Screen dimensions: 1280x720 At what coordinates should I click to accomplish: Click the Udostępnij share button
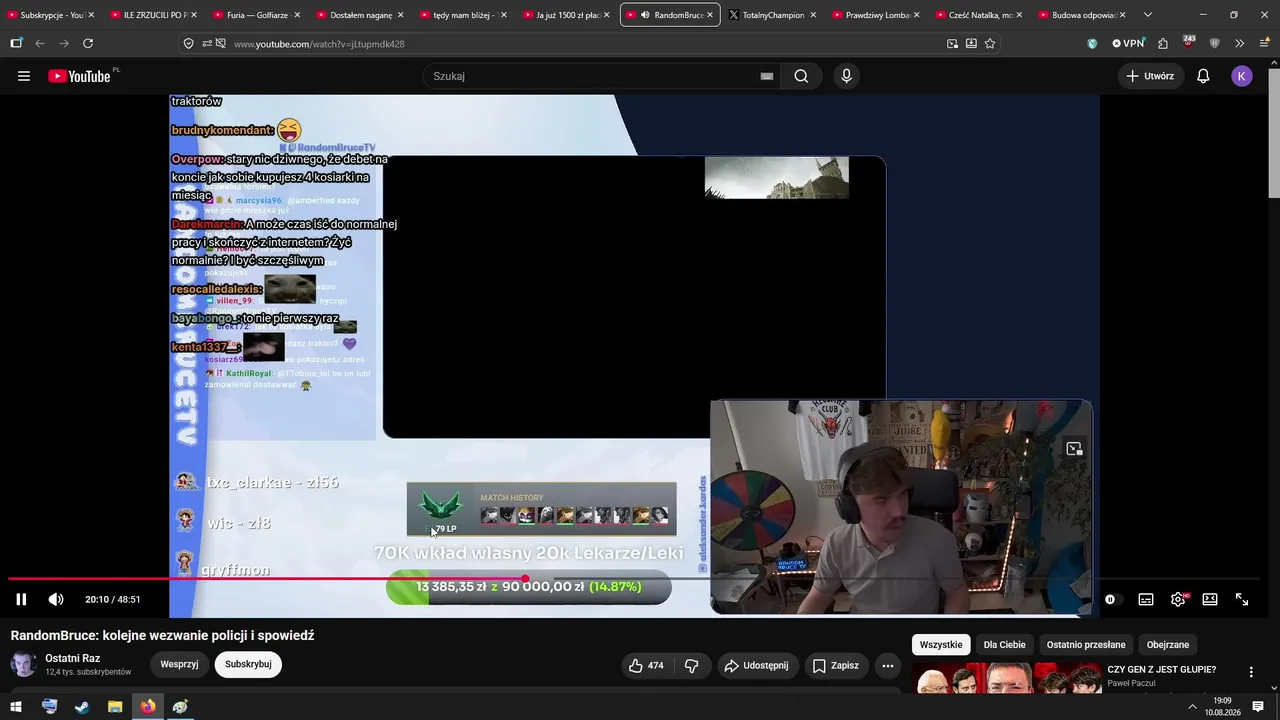click(757, 665)
